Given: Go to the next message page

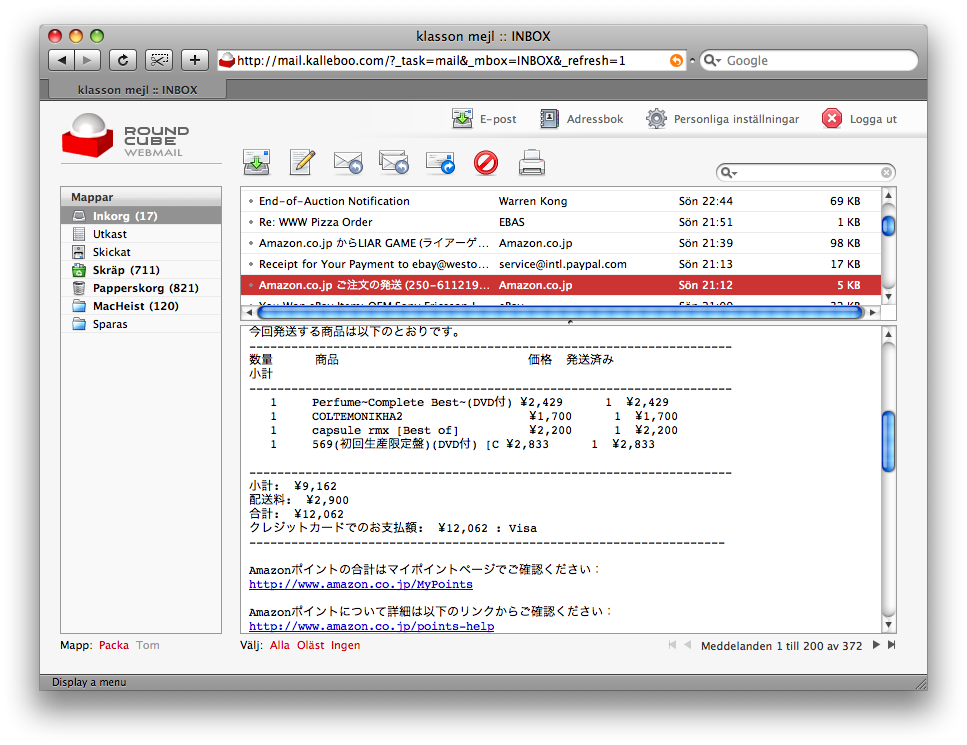Looking at the screenshot, I should coord(876,645).
